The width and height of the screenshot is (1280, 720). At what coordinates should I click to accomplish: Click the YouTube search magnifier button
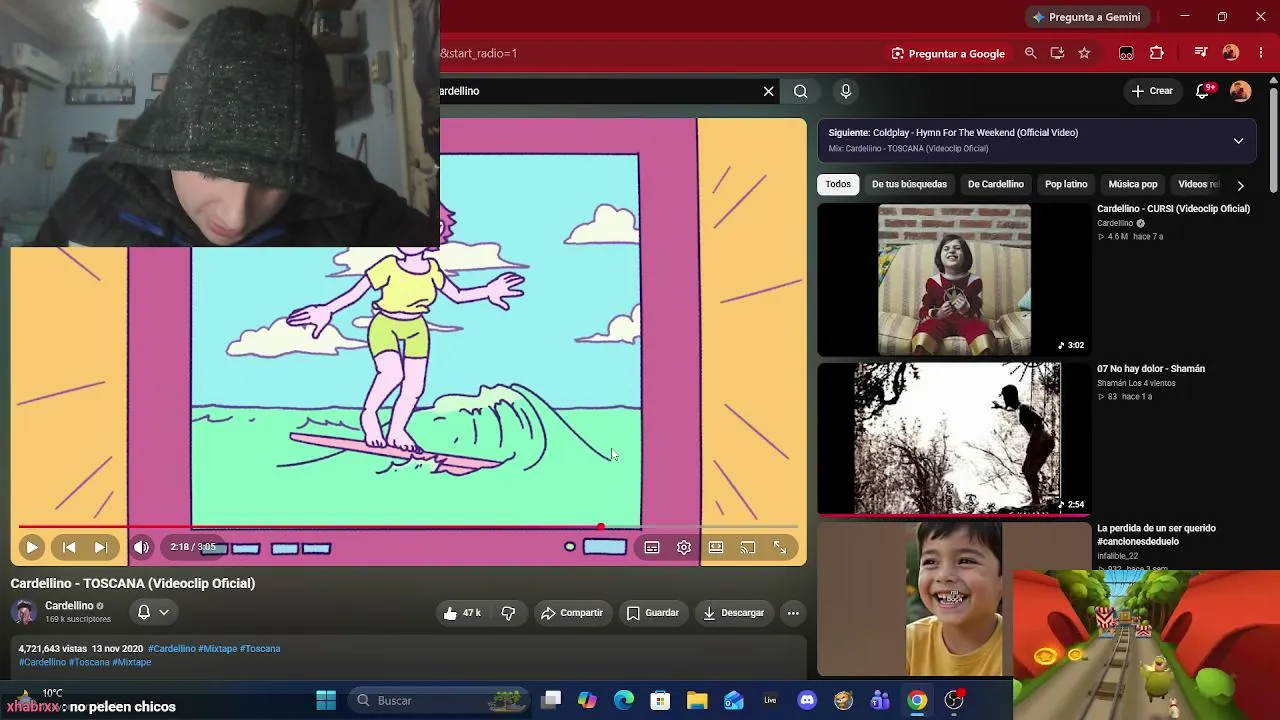(x=800, y=91)
